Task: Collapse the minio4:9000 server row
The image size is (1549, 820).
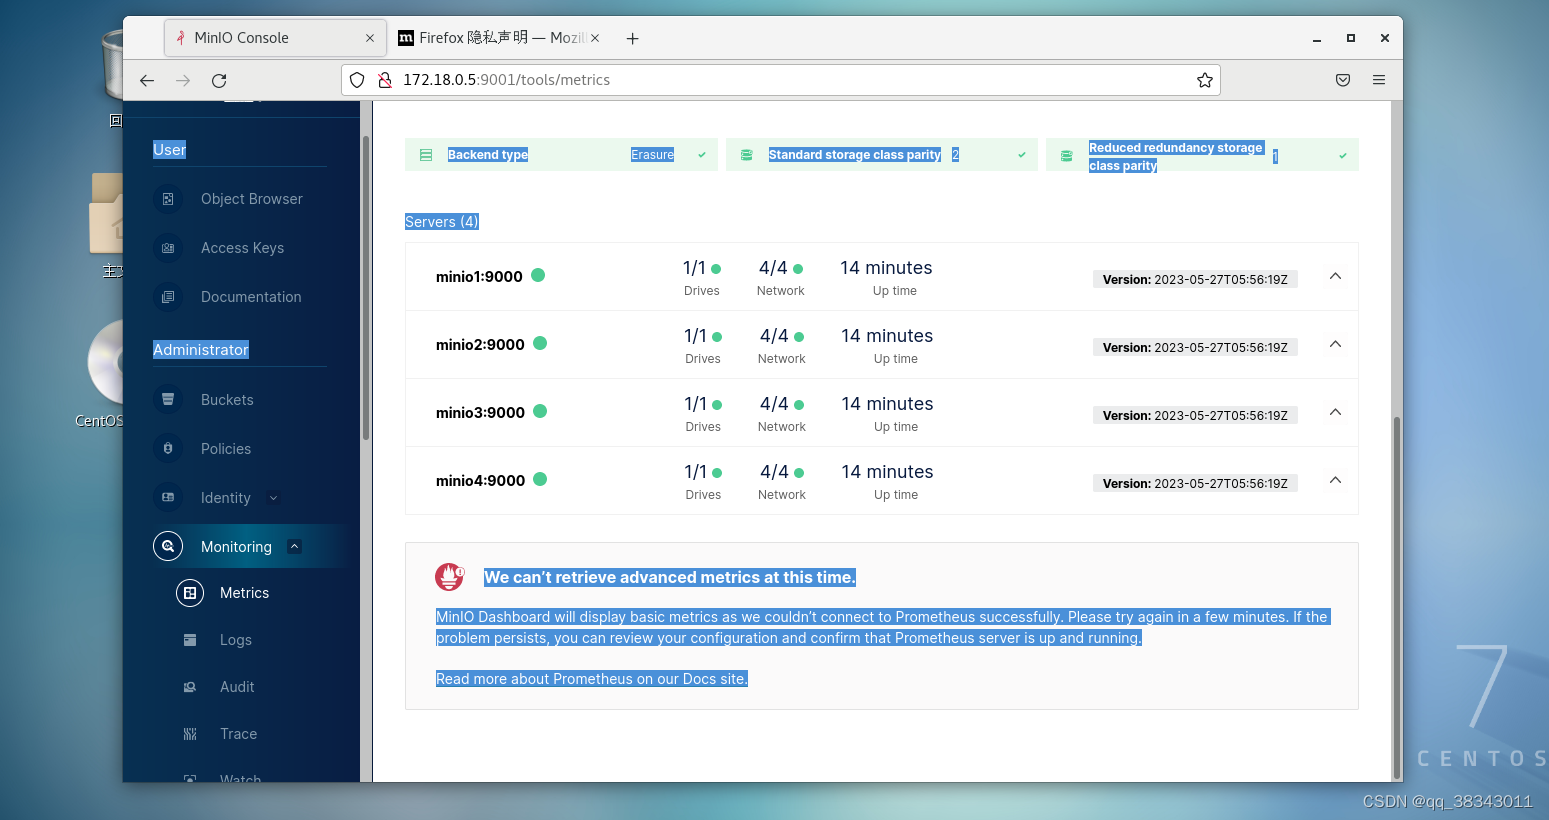Action: click(1335, 480)
